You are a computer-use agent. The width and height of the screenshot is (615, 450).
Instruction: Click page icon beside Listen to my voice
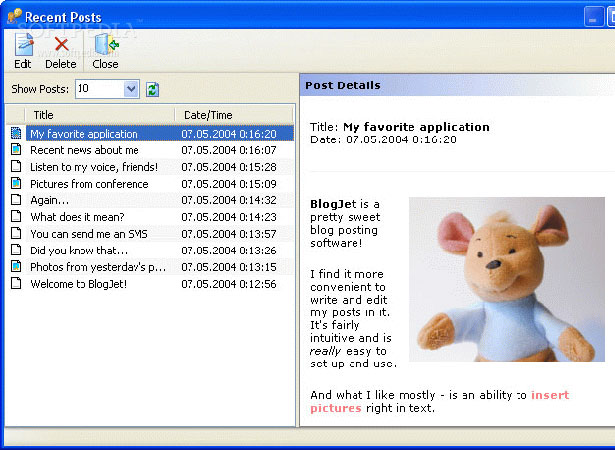(16, 166)
